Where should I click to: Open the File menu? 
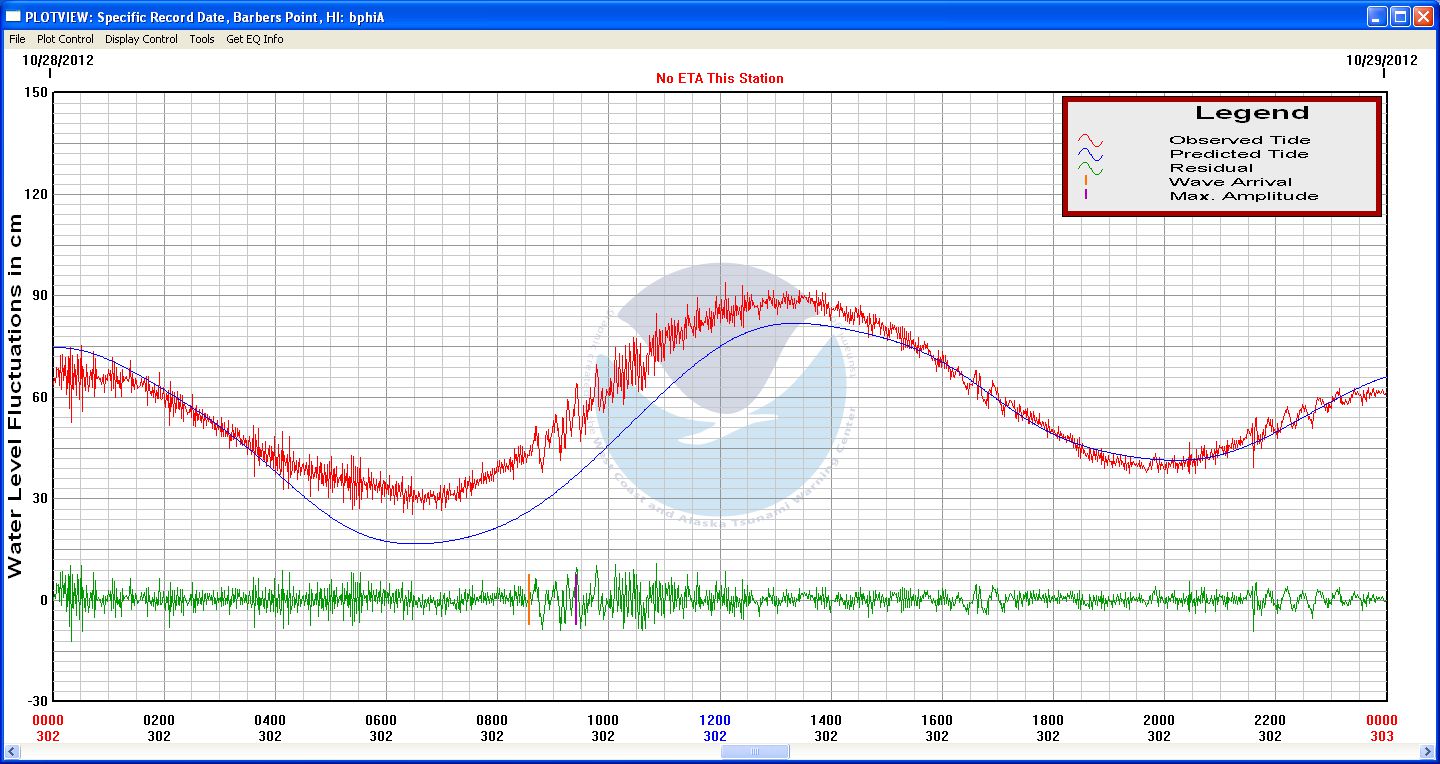(17, 39)
